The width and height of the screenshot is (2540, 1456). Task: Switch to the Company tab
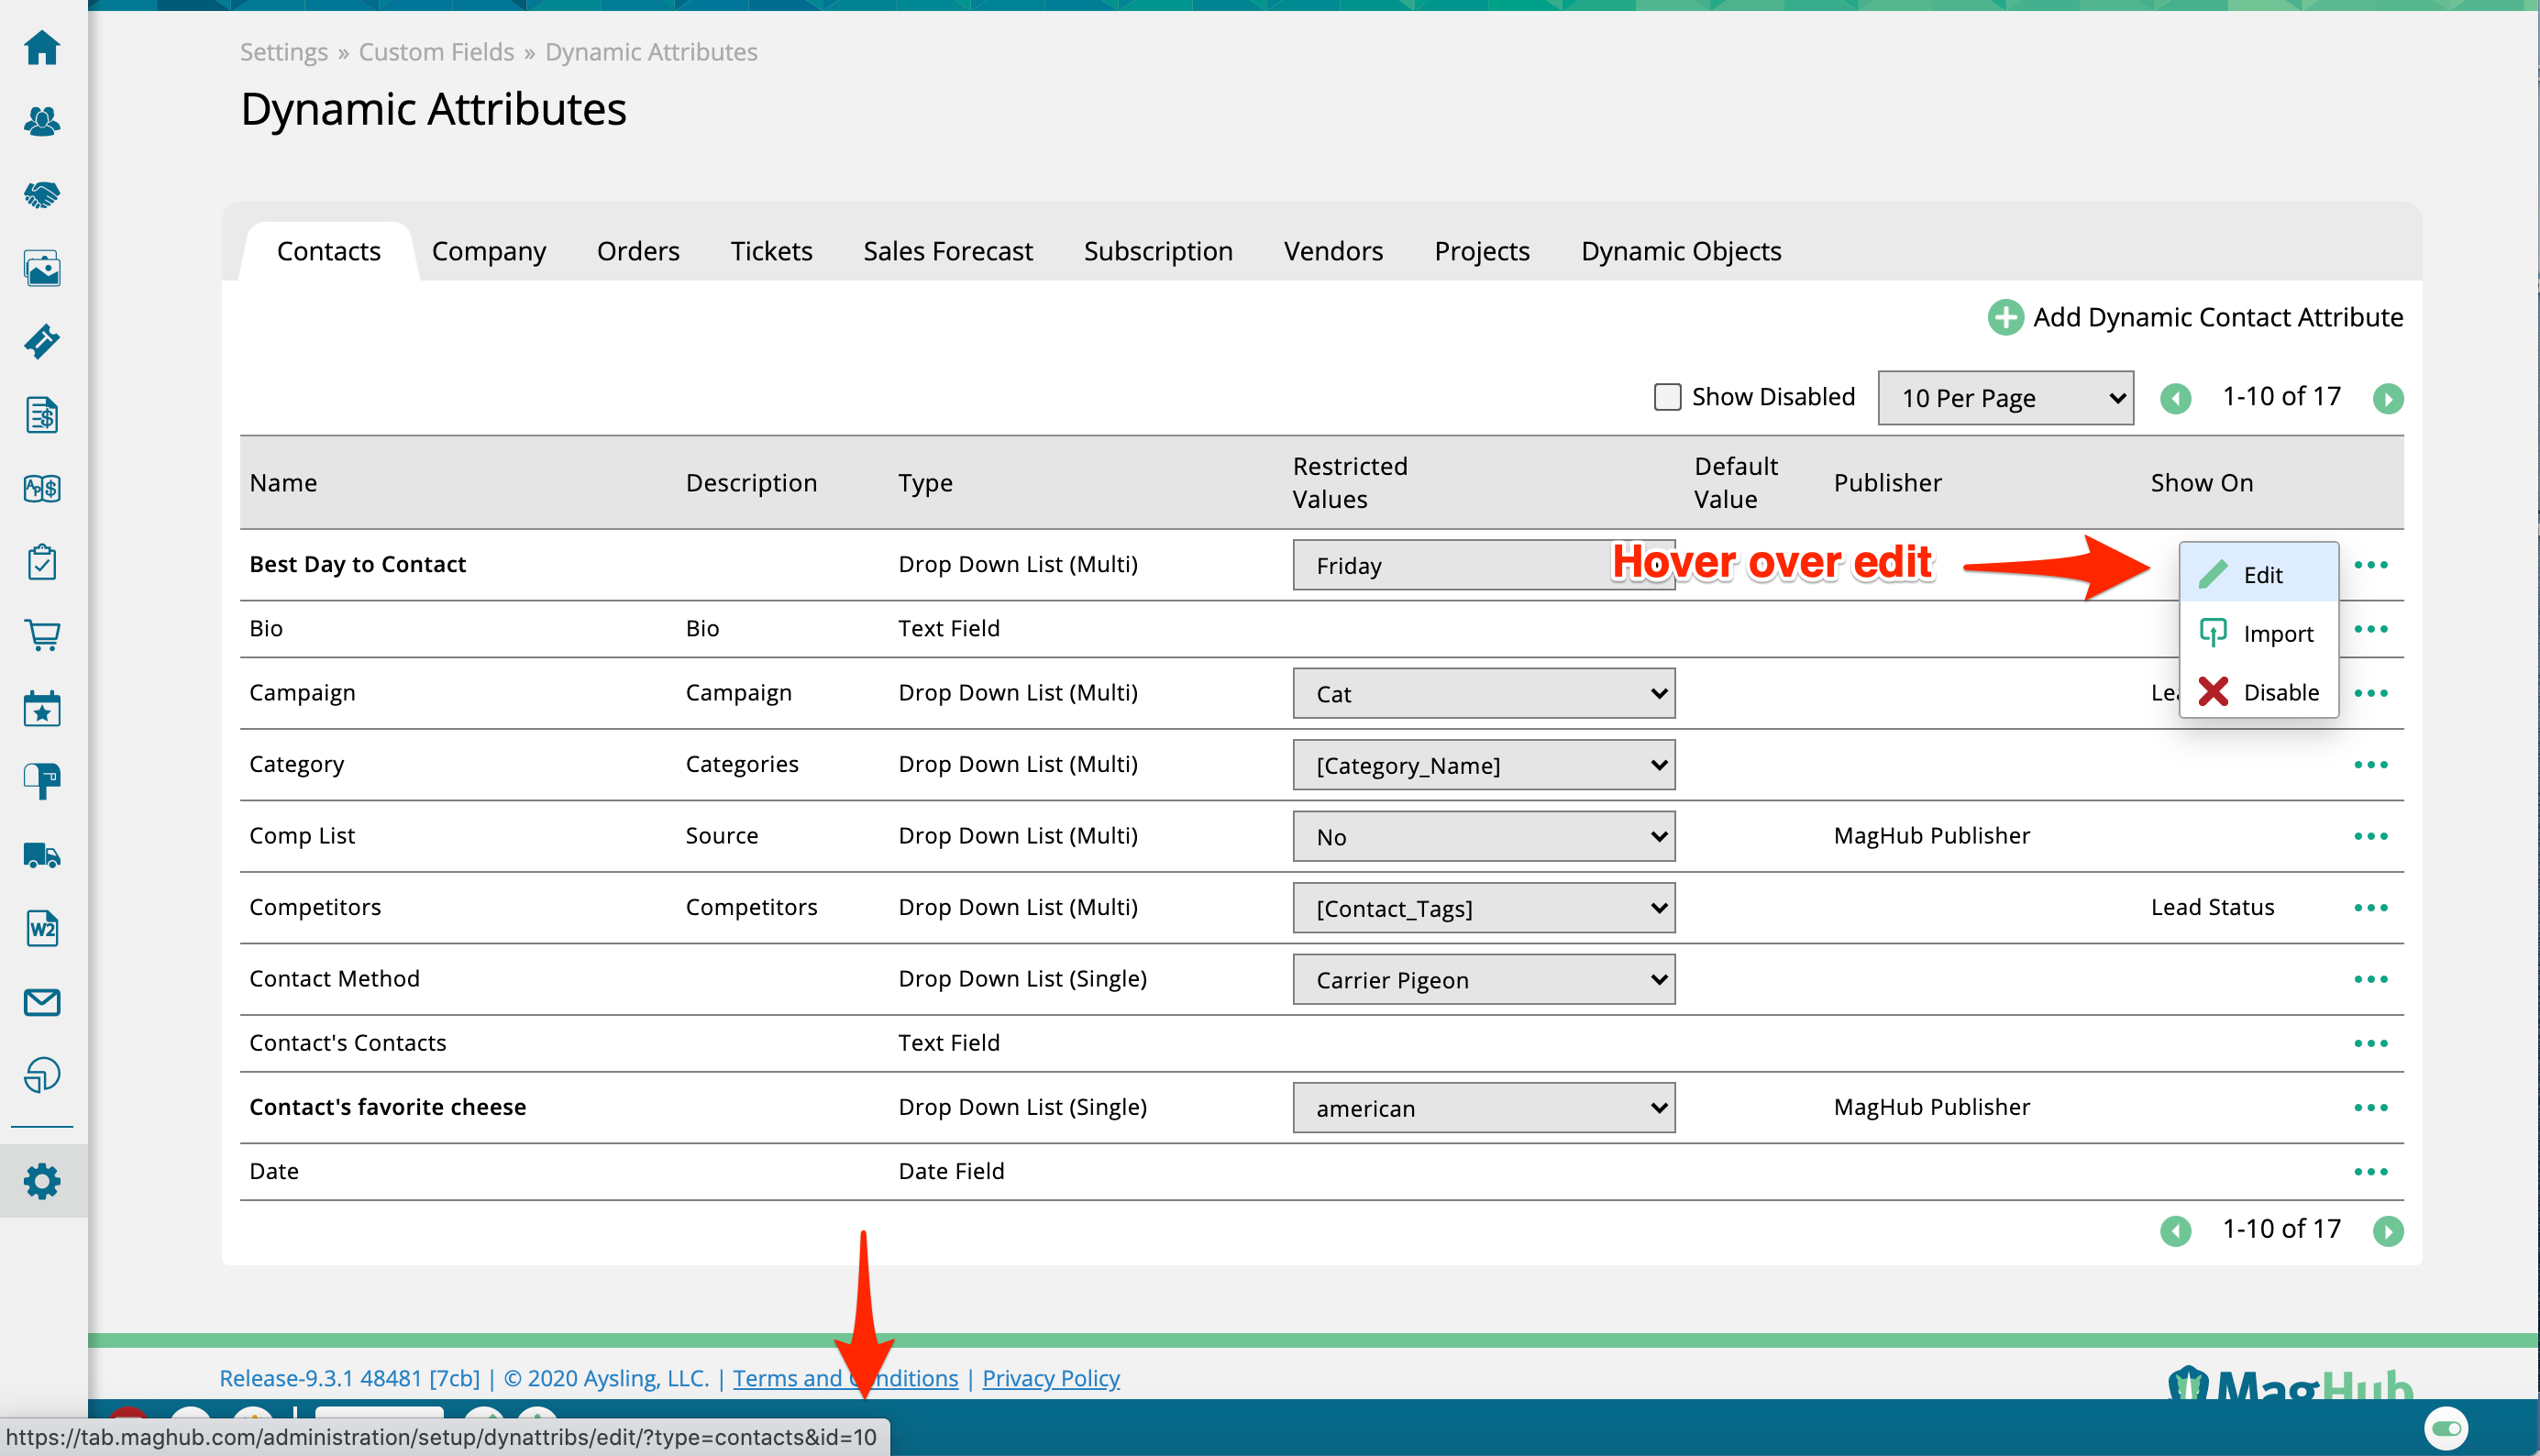[491, 251]
